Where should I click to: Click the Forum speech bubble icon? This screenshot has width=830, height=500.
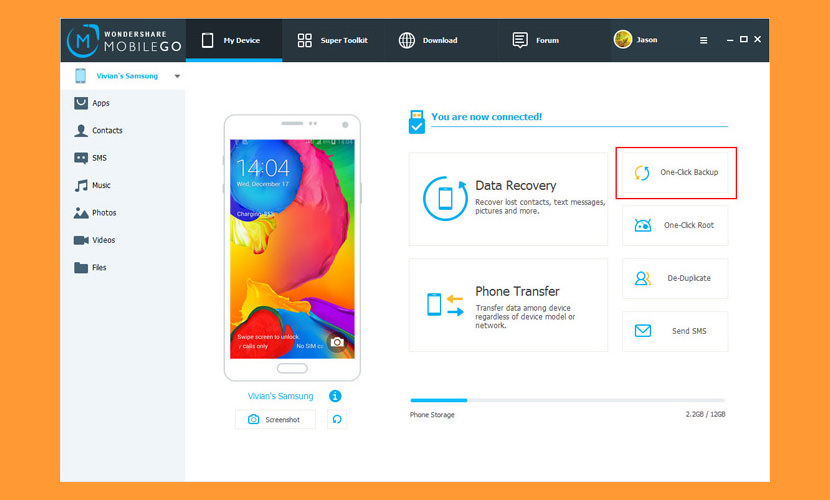pyautogui.click(x=520, y=40)
